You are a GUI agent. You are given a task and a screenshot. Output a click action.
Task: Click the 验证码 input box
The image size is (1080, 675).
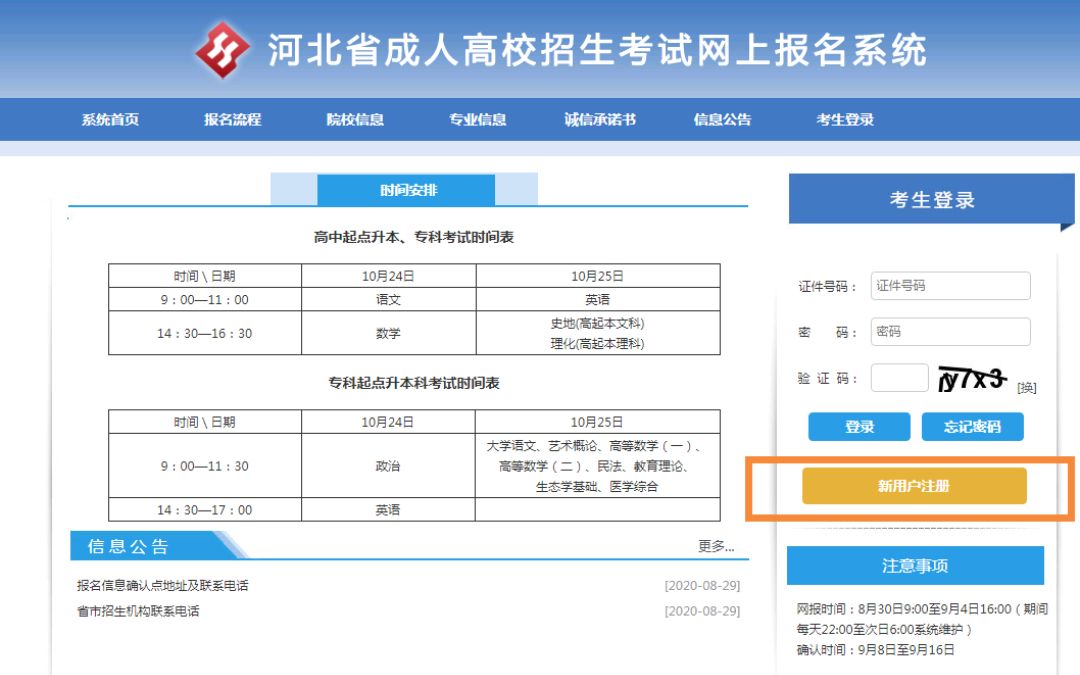tap(898, 377)
